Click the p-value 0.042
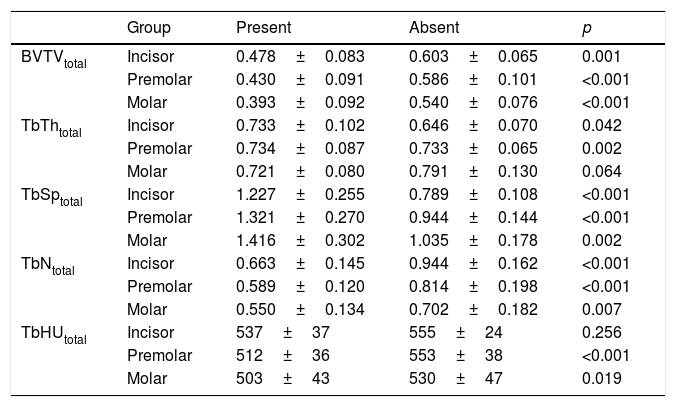The image size is (676, 407). coord(601,126)
